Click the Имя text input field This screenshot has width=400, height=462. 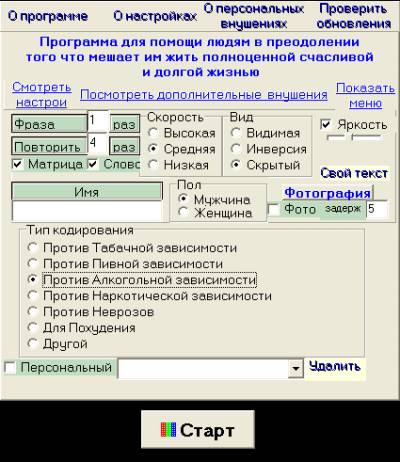click(87, 210)
